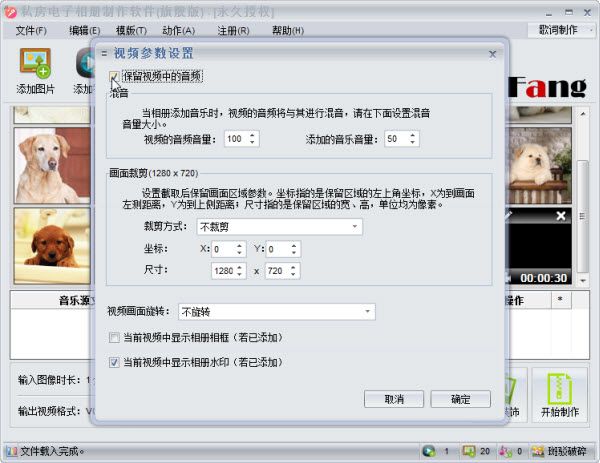Open the 模板(T) menu
Screen dimensions: 600x463
pyautogui.click(x=131, y=30)
